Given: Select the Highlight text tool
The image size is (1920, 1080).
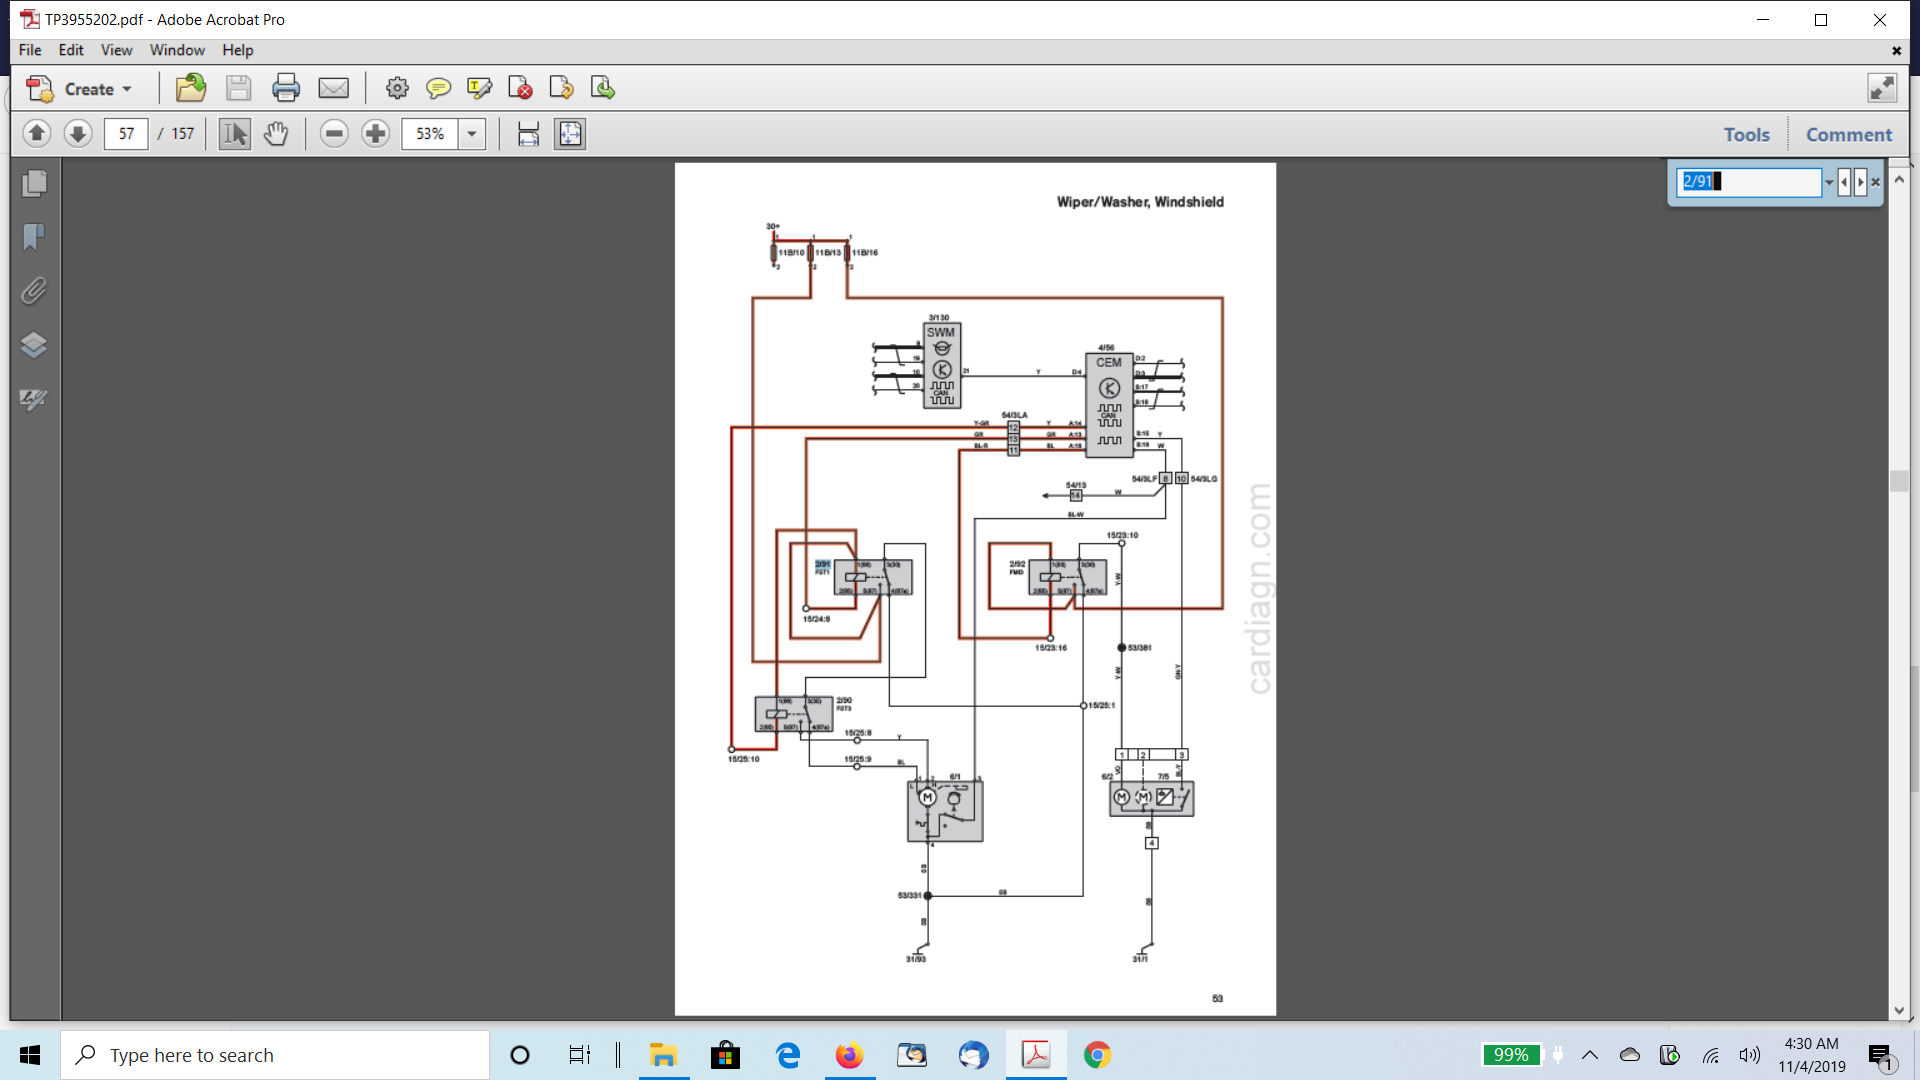Looking at the screenshot, I should (x=479, y=89).
